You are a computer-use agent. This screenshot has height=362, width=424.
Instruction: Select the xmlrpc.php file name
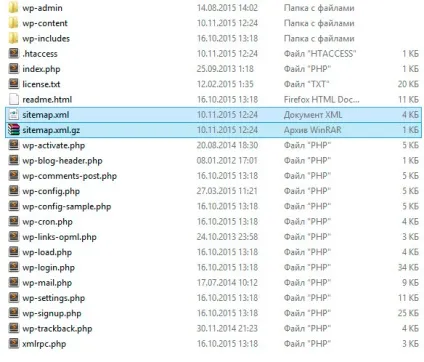[x=44, y=344]
